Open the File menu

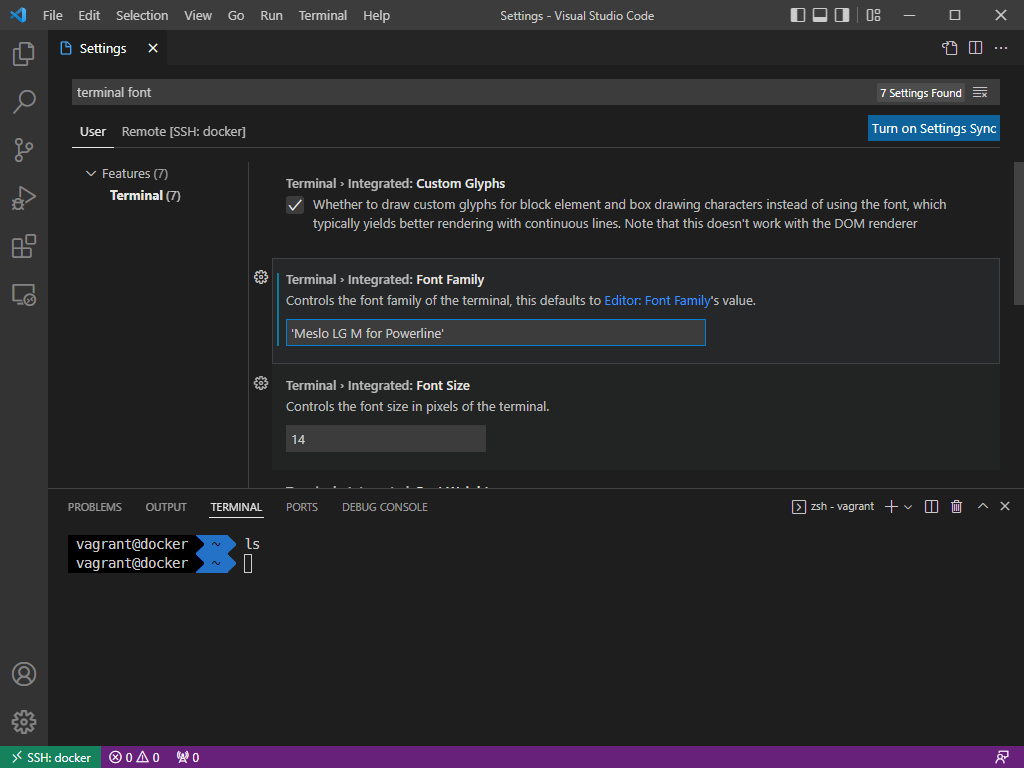pos(53,16)
